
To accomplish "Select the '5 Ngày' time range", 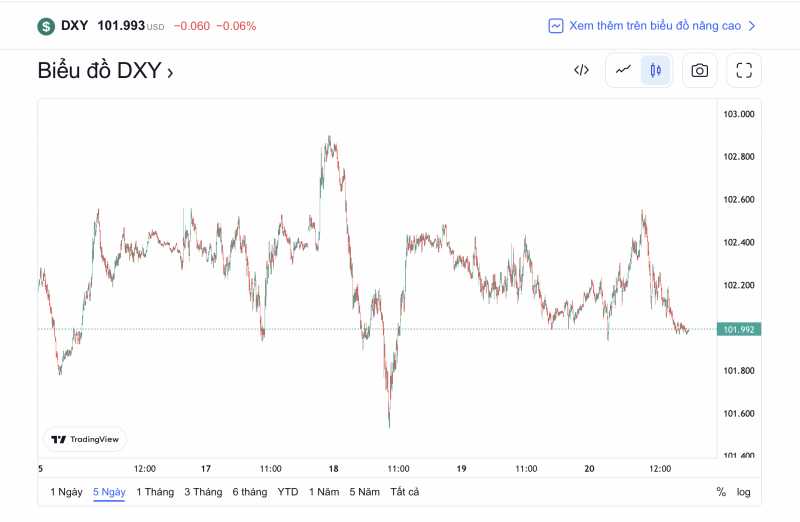I will [x=109, y=492].
